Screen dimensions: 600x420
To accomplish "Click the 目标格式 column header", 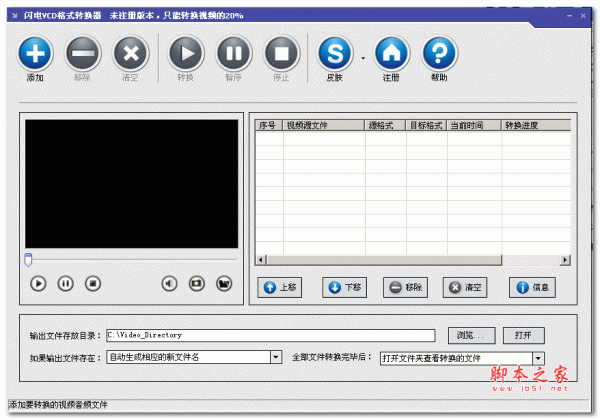I will (426, 125).
